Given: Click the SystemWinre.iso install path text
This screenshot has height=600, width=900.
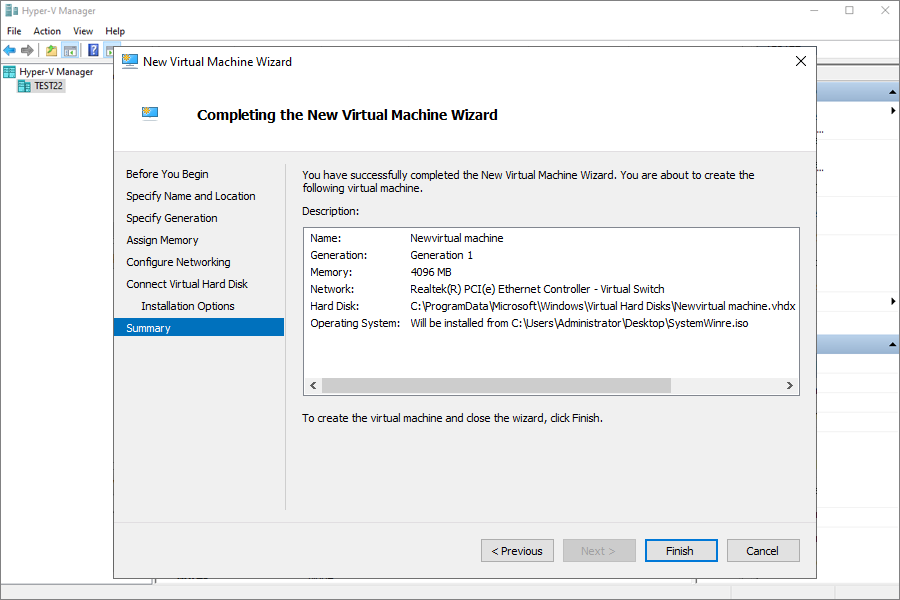Looking at the screenshot, I should tap(579, 323).
